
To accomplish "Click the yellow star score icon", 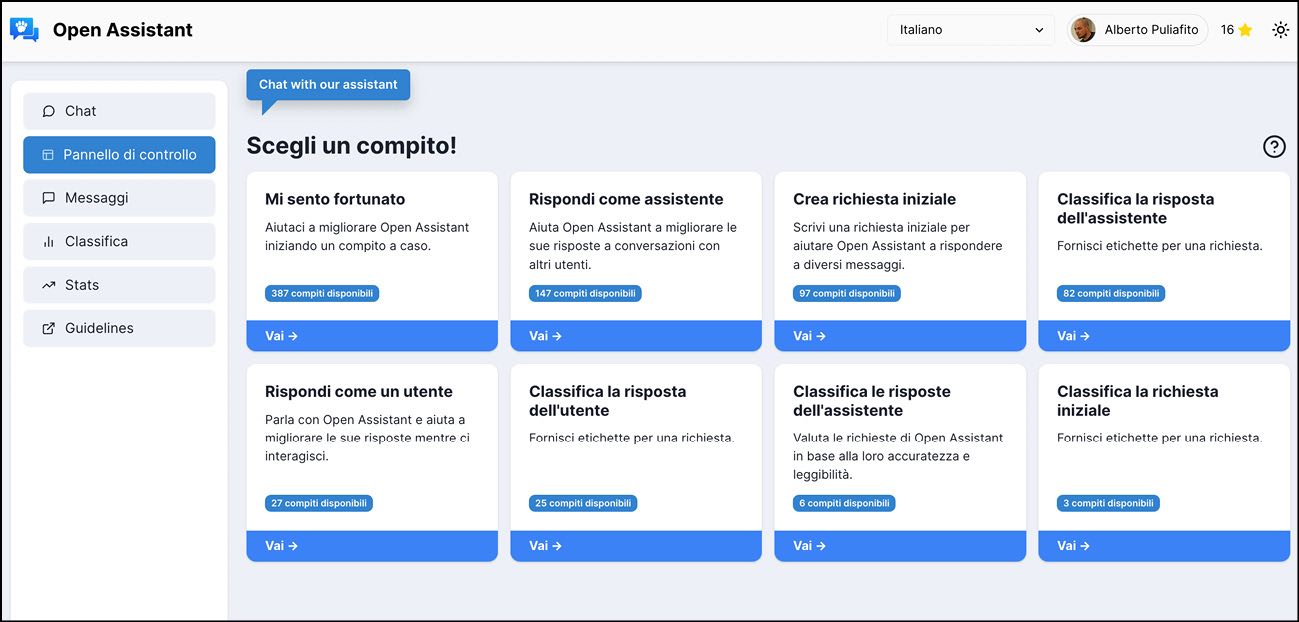I will tap(1245, 30).
